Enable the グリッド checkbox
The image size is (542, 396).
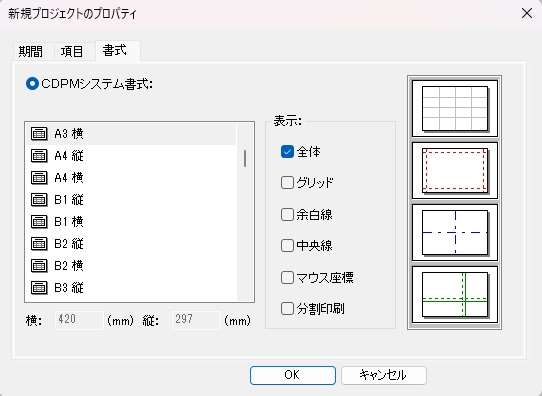(x=287, y=182)
